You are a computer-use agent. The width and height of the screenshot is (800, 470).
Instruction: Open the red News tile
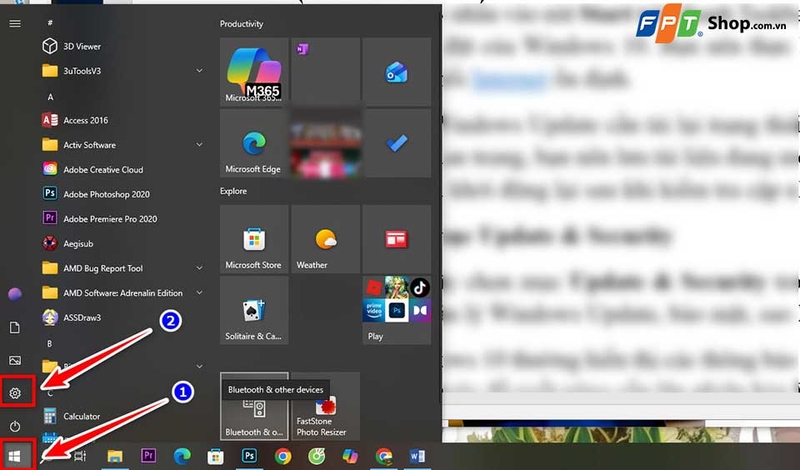tap(396, 239)
